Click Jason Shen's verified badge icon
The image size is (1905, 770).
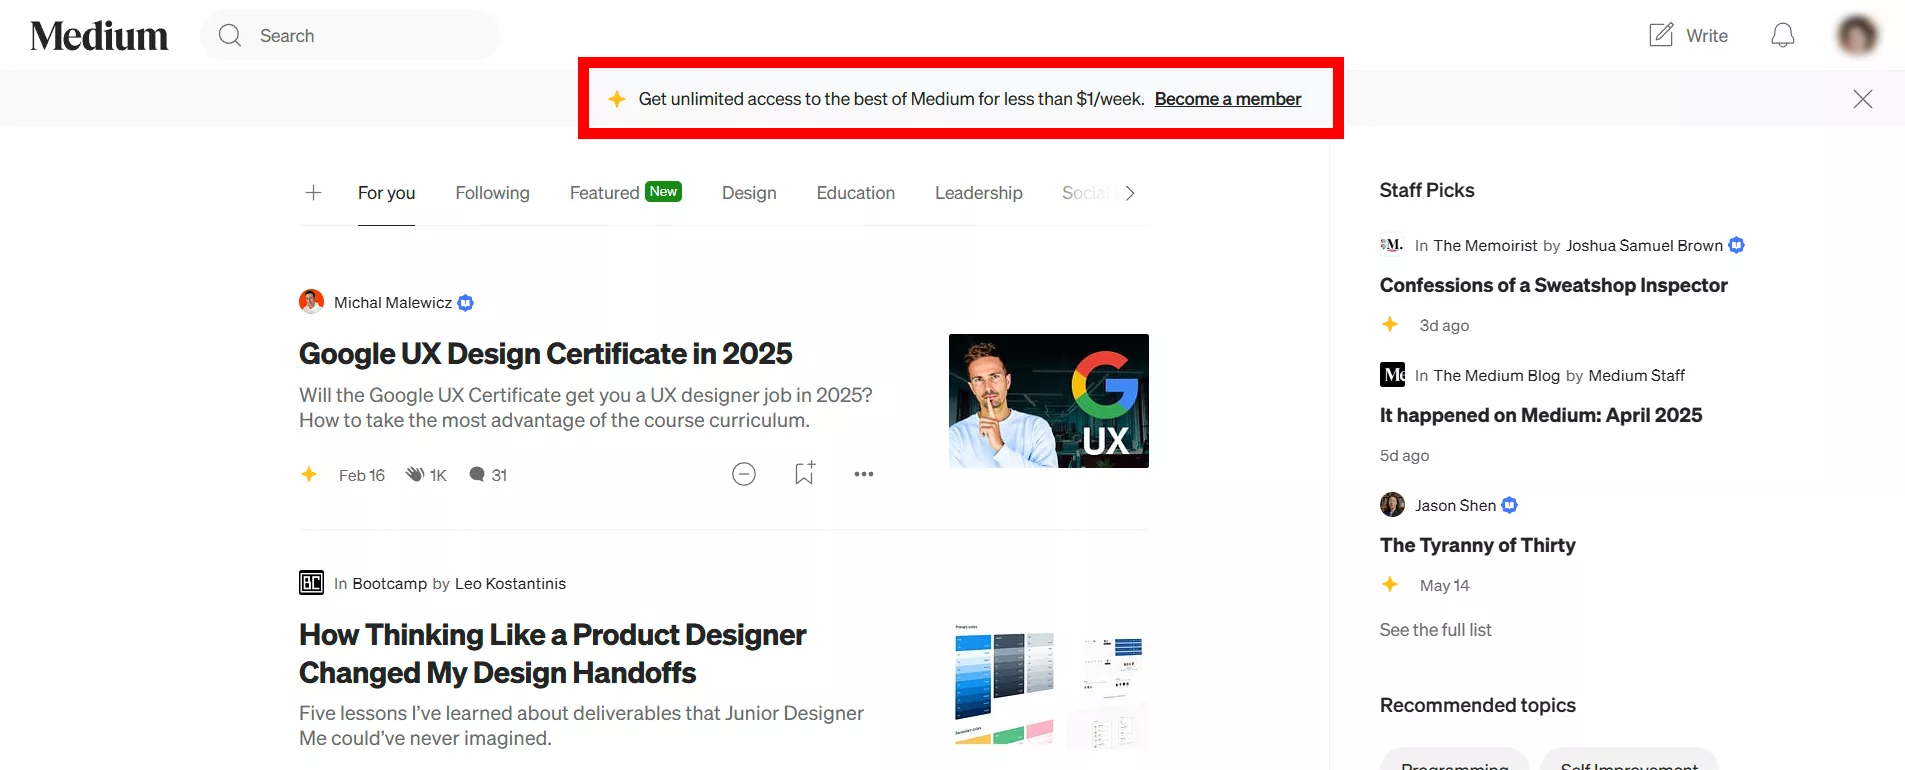[1509, 505]
